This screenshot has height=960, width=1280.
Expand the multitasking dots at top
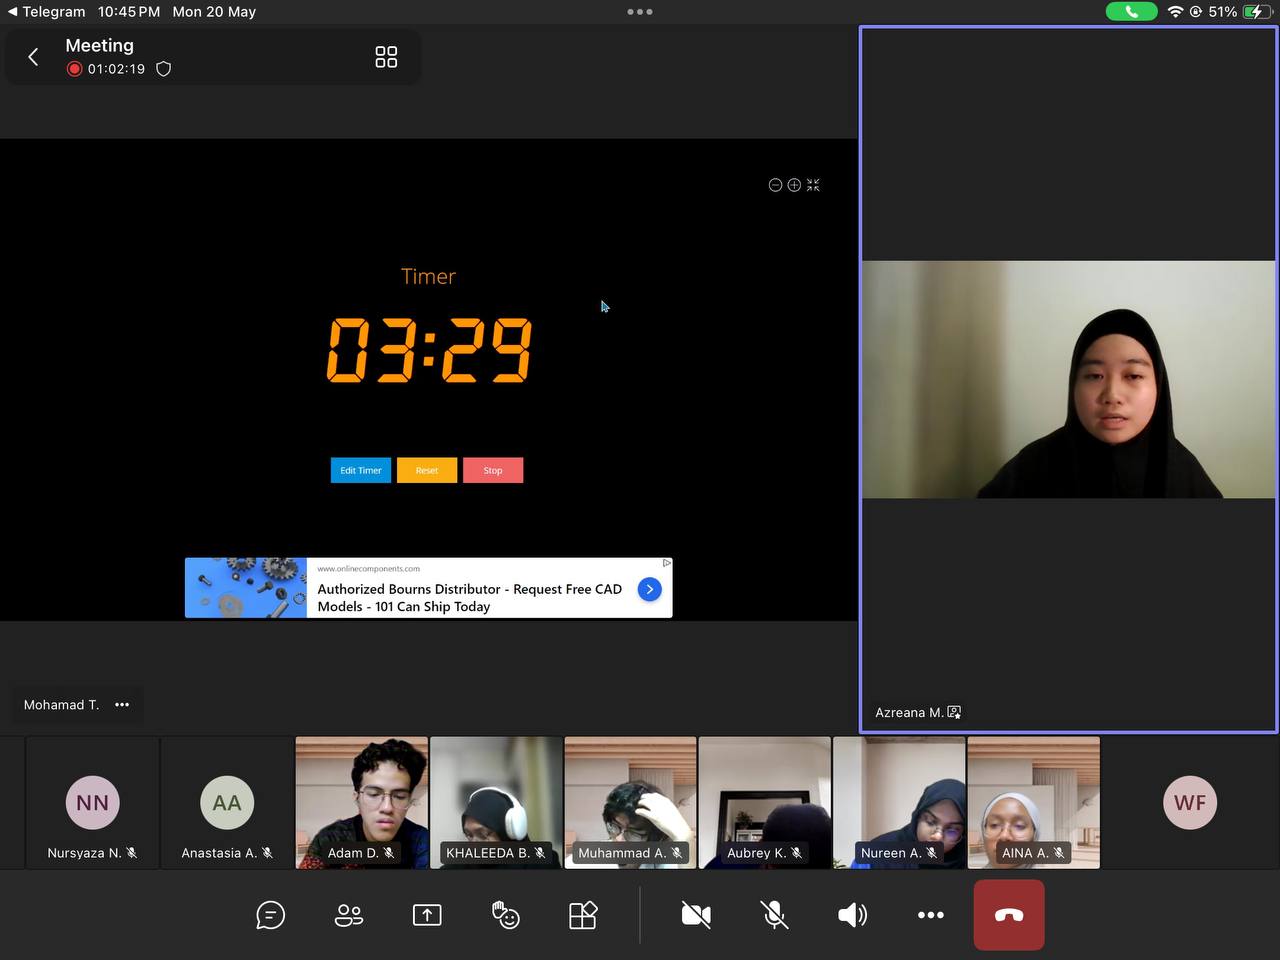tap(640, 12)
